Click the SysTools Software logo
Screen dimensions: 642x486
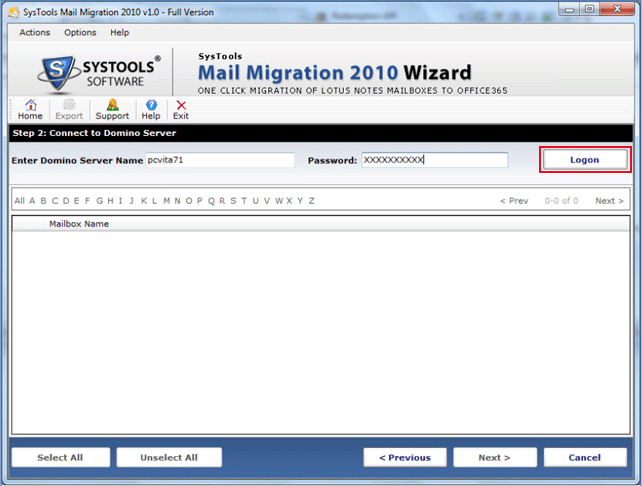(99, 73)
